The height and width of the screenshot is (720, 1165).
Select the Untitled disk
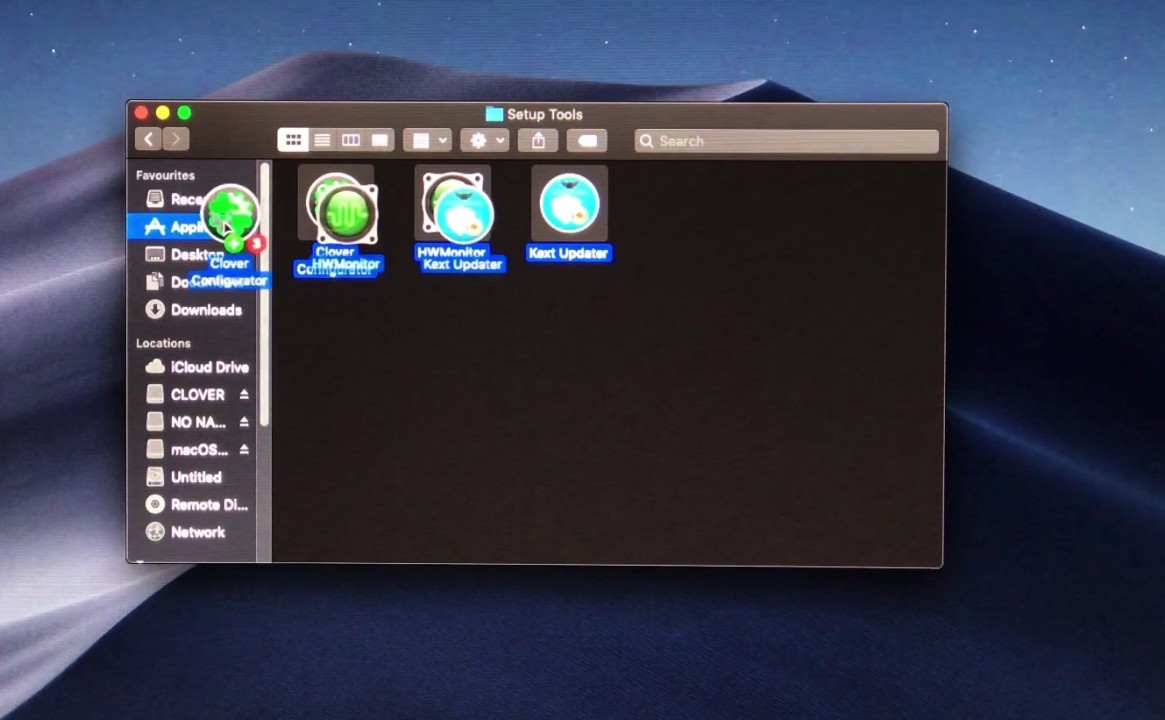192,477
